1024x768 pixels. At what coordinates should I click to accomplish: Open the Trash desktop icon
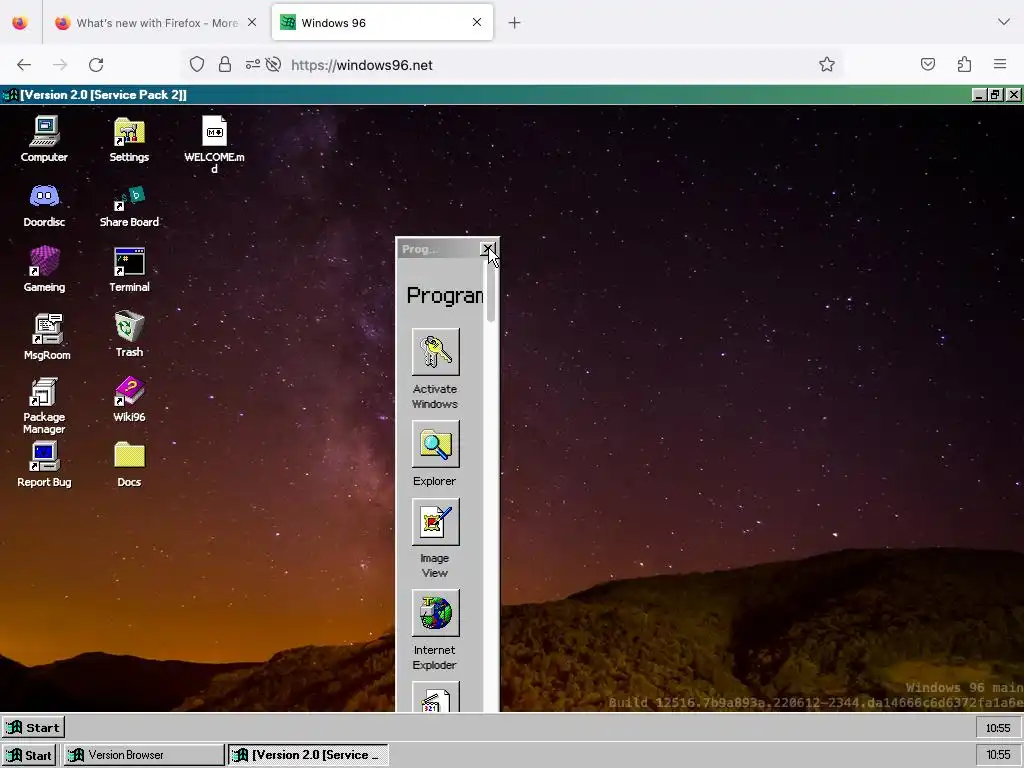129,334
